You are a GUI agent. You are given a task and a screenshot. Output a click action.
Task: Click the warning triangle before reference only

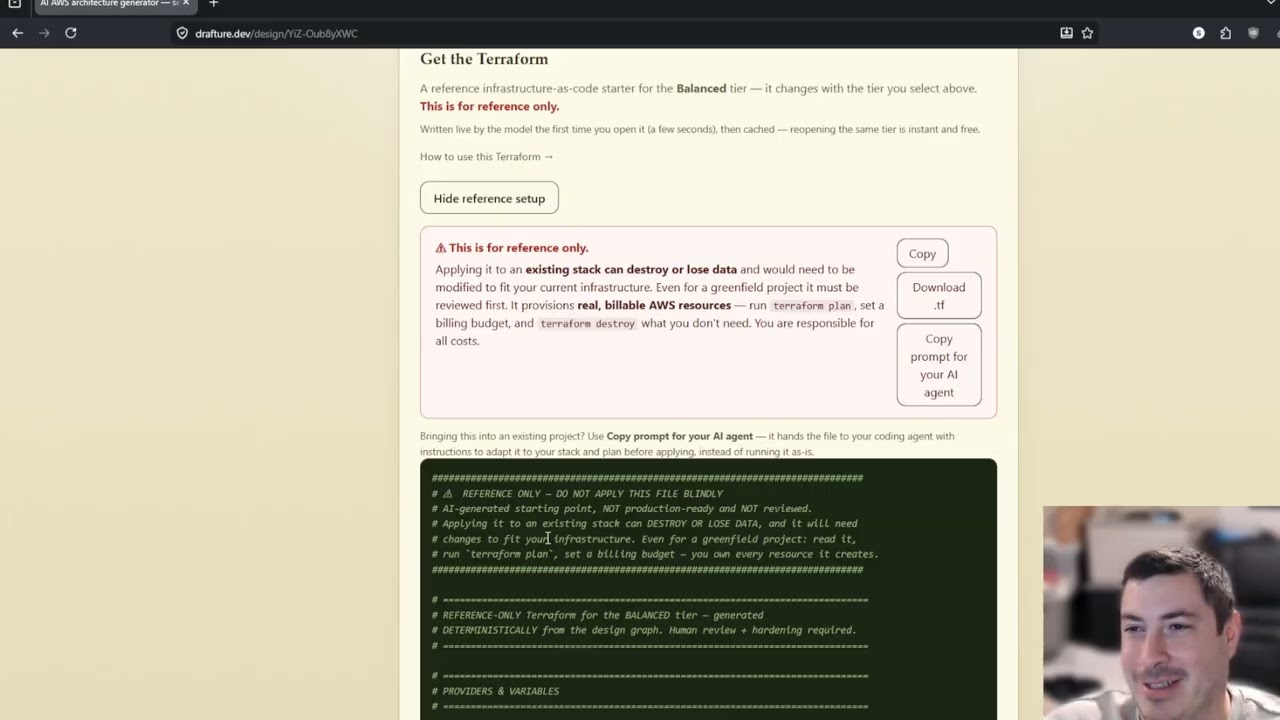tap(440, 248)
